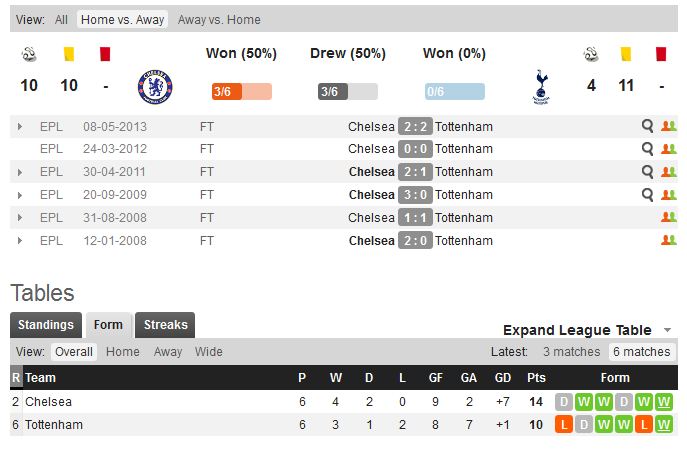
Task: Open the 2 : 2 score link
Action: (415, 127)
